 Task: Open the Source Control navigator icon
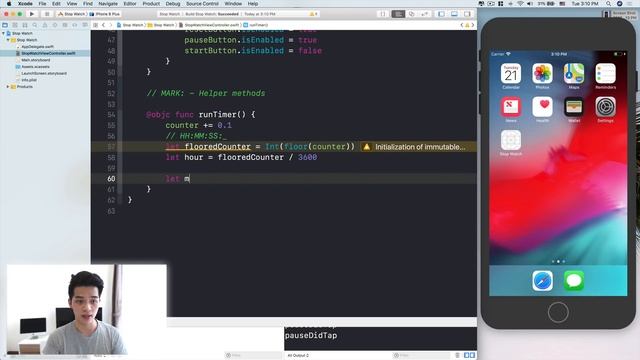click(15, 25)
